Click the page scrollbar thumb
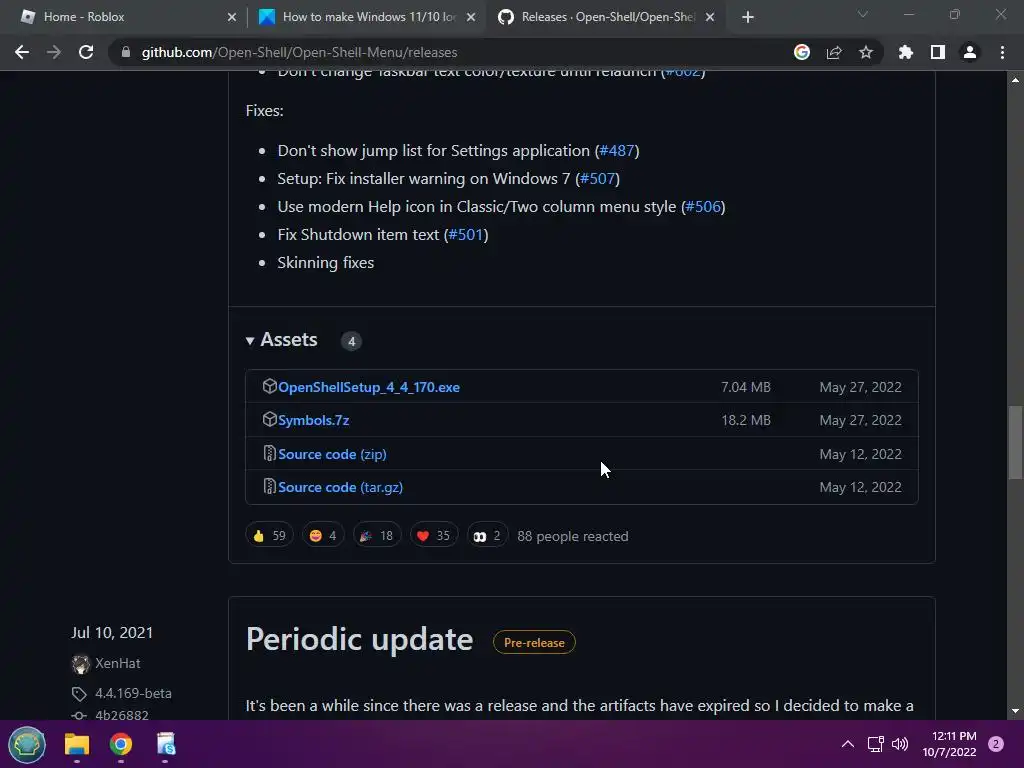 [x=1015, y=443]
